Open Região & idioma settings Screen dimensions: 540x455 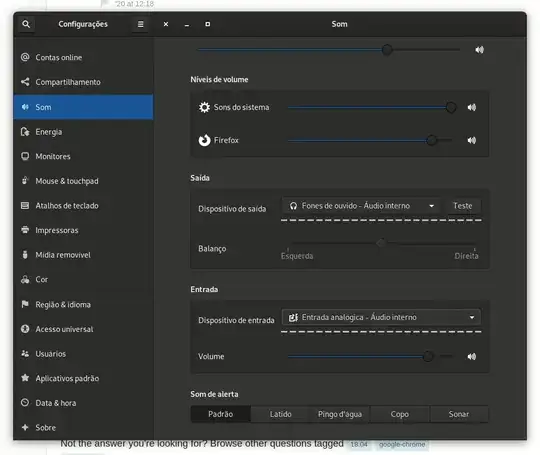[83, 304]
